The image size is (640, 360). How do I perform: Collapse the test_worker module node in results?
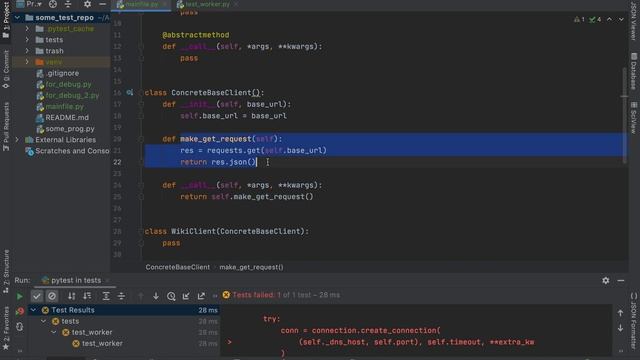tap(54, 332)
